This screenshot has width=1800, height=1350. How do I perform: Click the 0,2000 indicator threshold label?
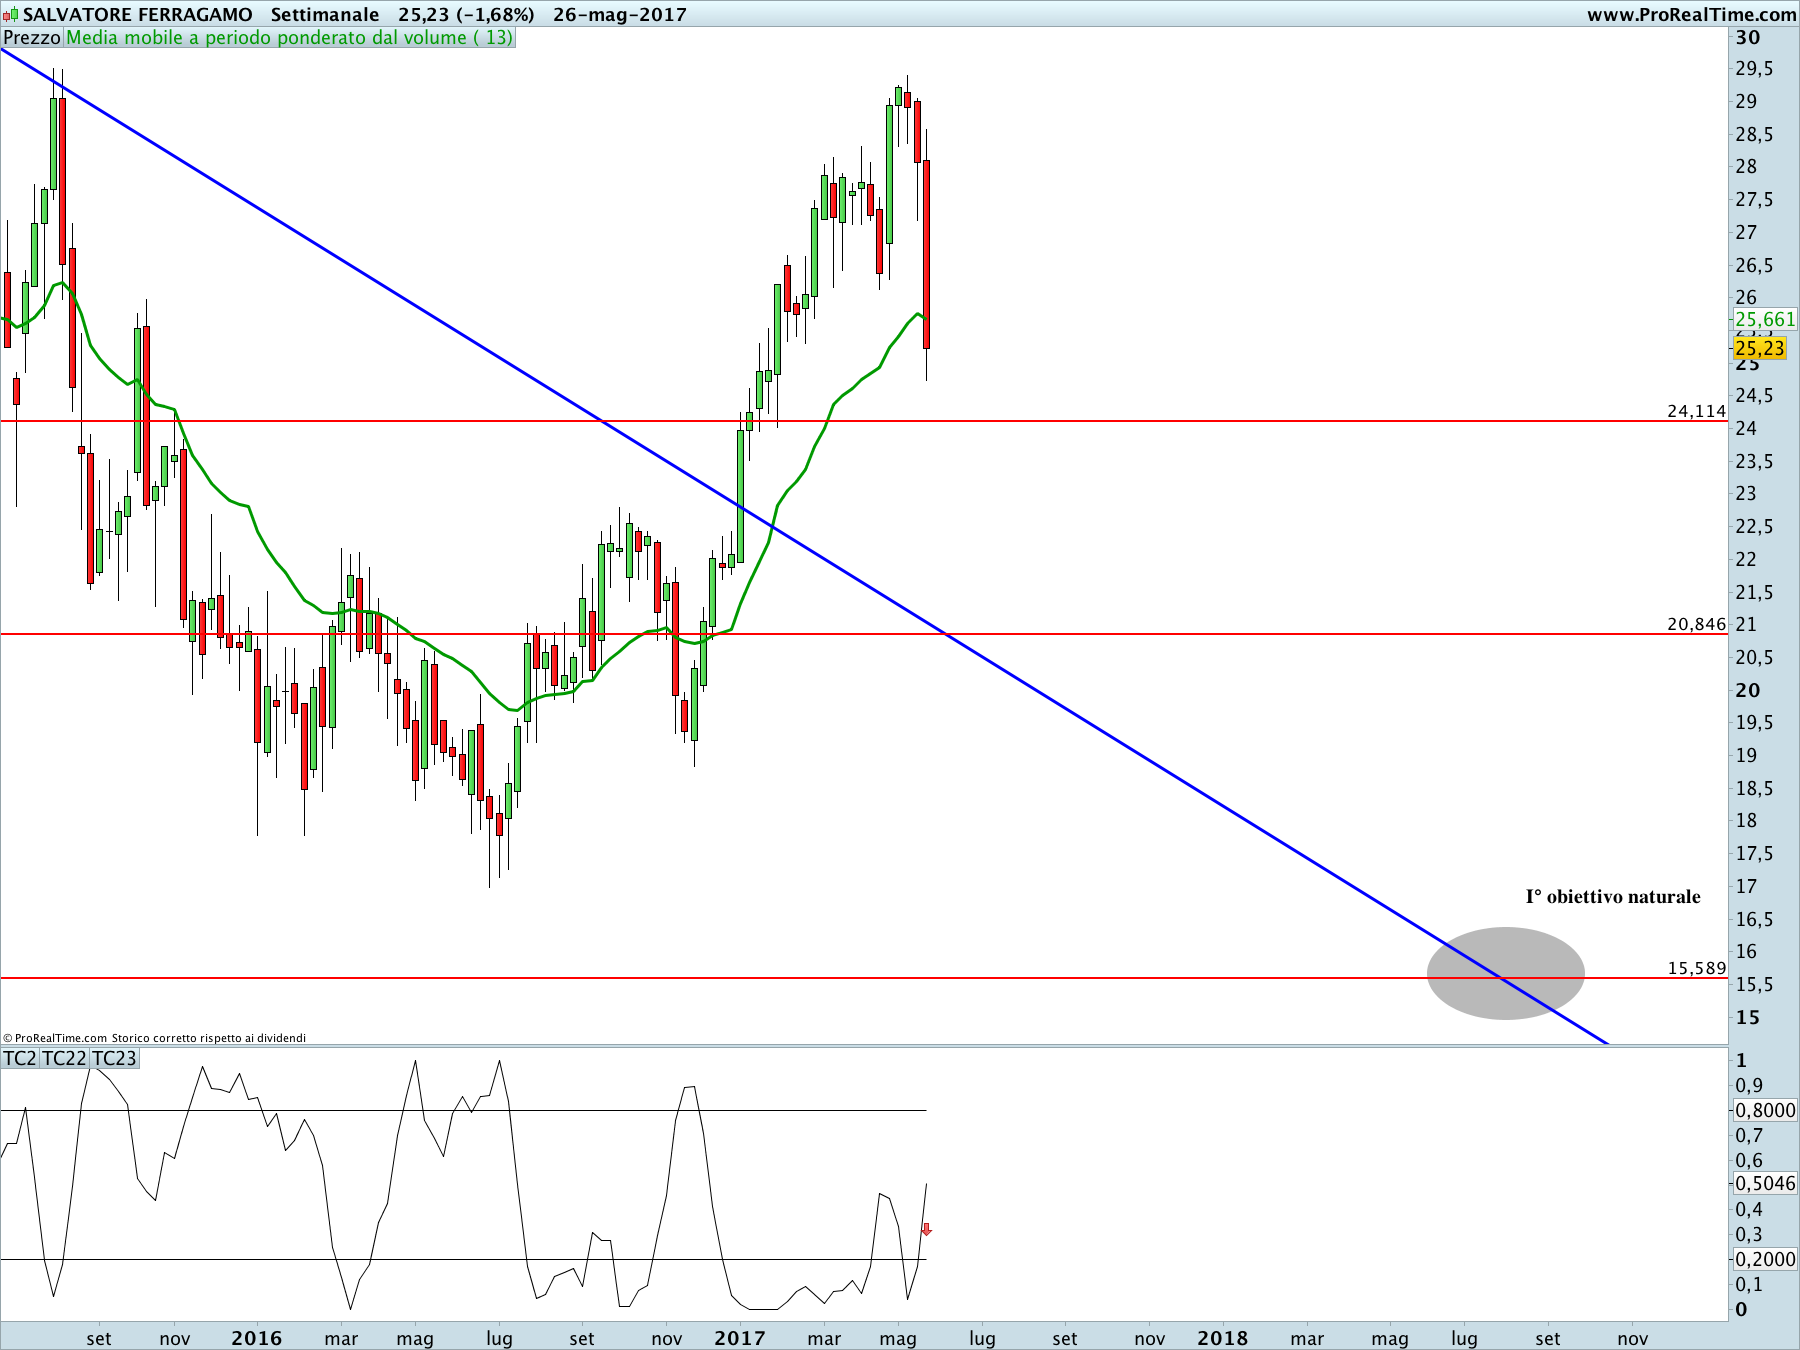(1765, 1259)
